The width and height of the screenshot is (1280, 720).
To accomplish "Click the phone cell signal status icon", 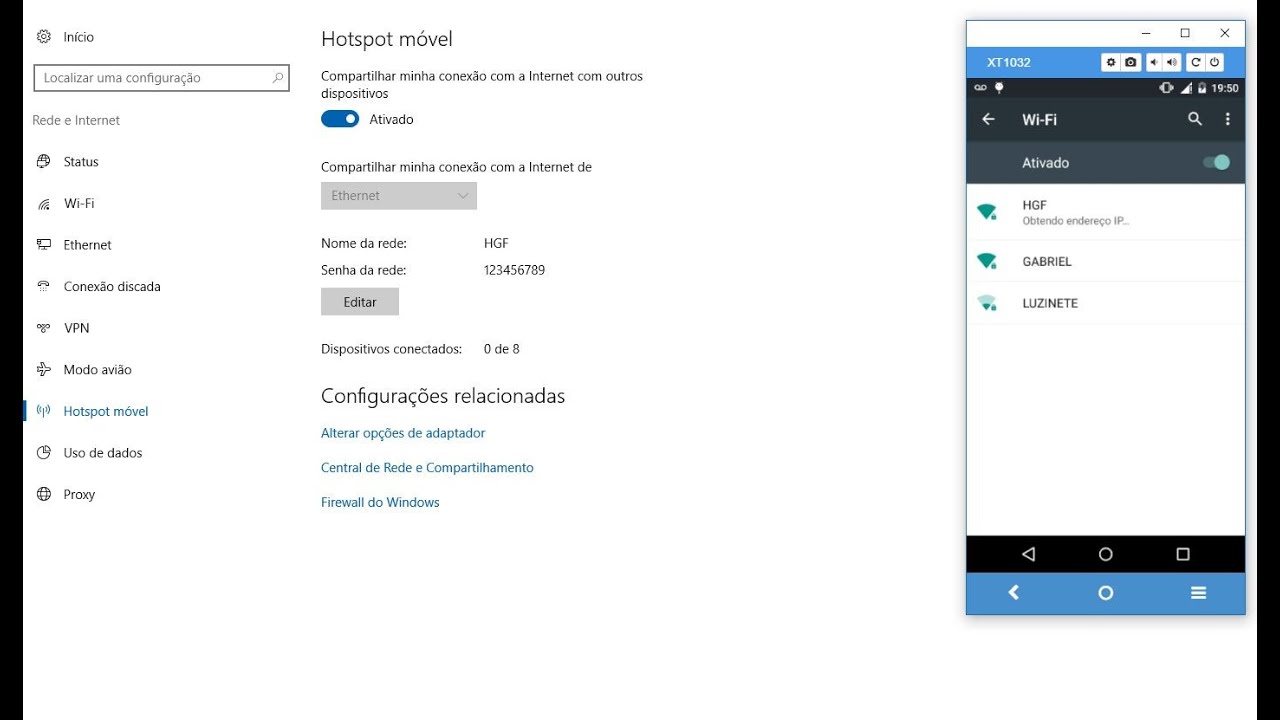I will tap(1186, 88).
